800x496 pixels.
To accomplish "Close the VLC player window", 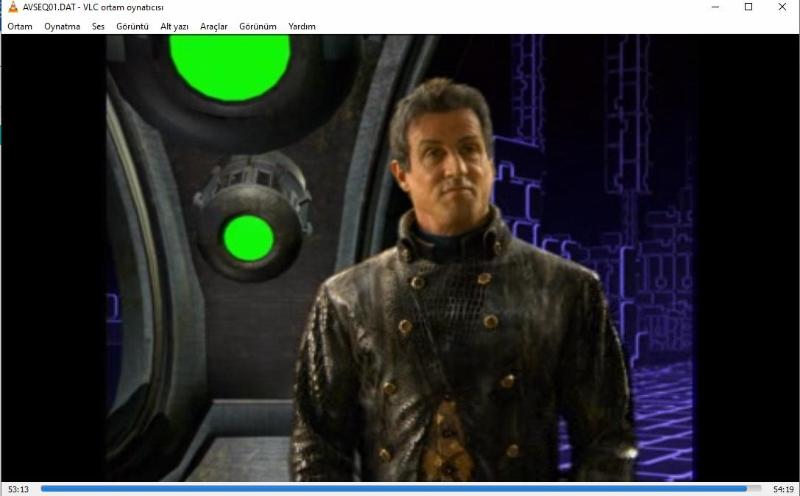I will (x=782, y=8).
